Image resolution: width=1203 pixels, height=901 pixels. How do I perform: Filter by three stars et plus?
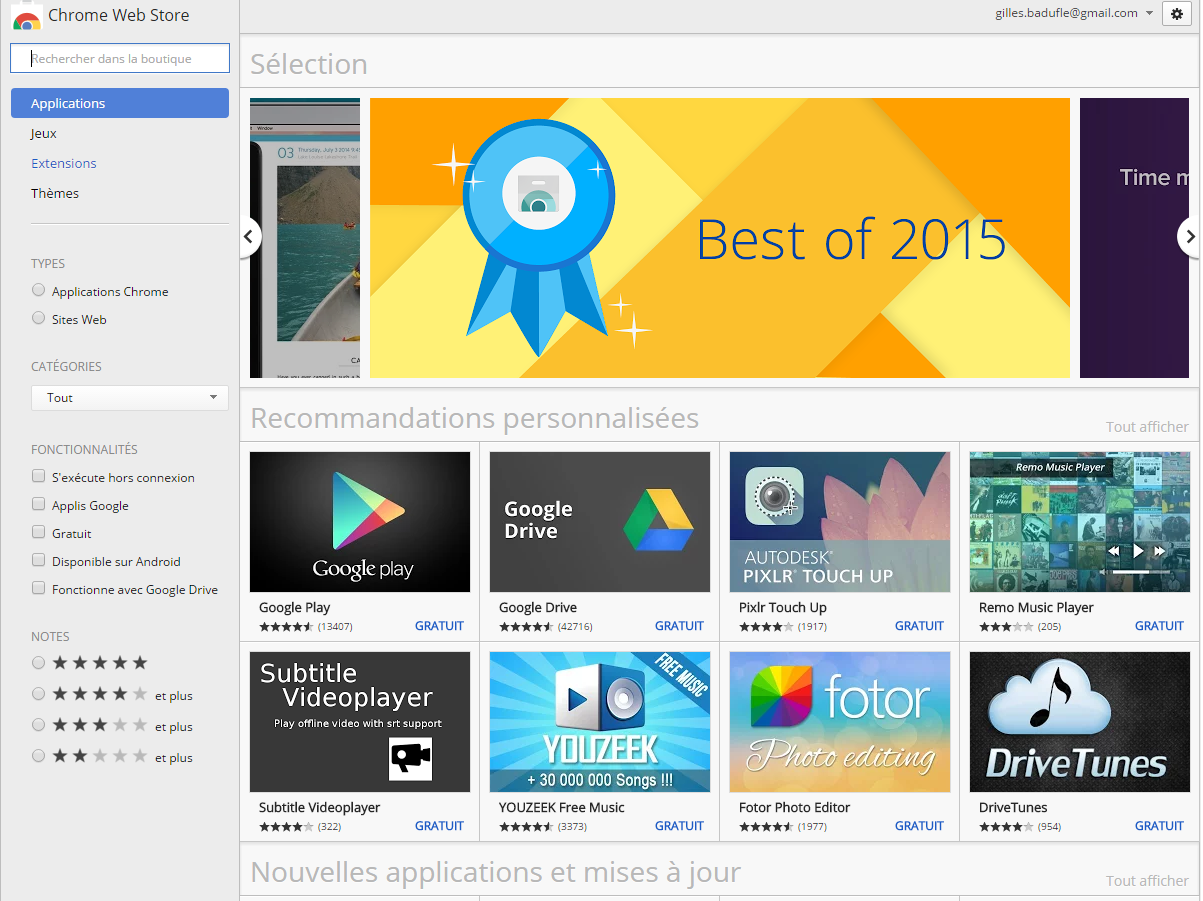[x=39, y=725]
